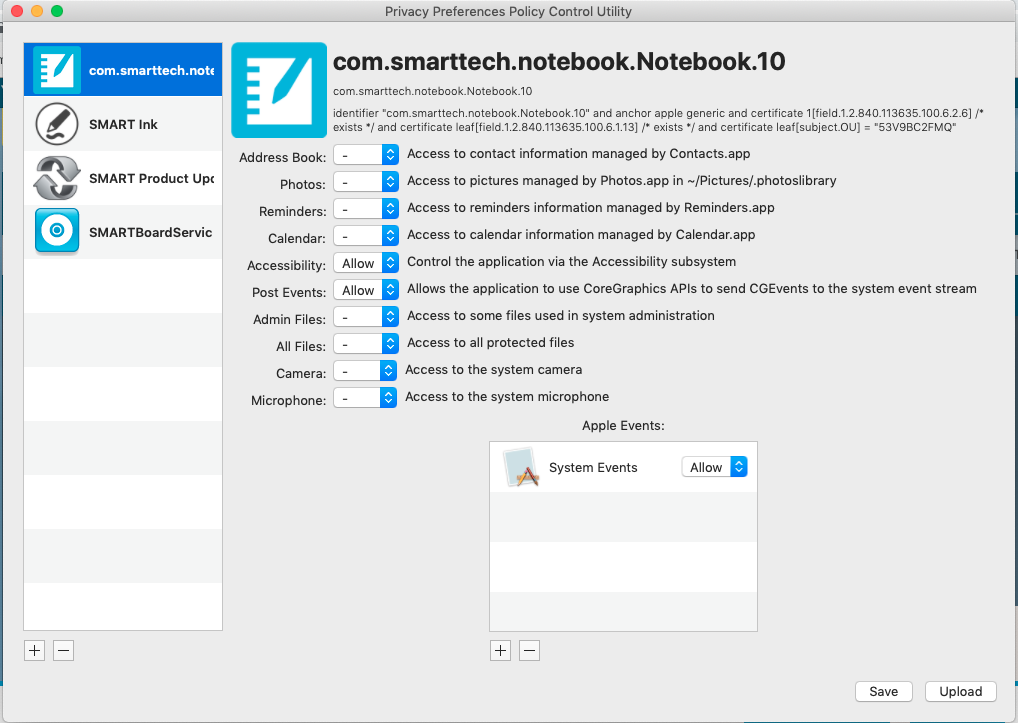Image resolution: width=1018 pixels, height=723 pixels.
Task: Open the Microphone permission dropdown
Action: coord(365,397)
